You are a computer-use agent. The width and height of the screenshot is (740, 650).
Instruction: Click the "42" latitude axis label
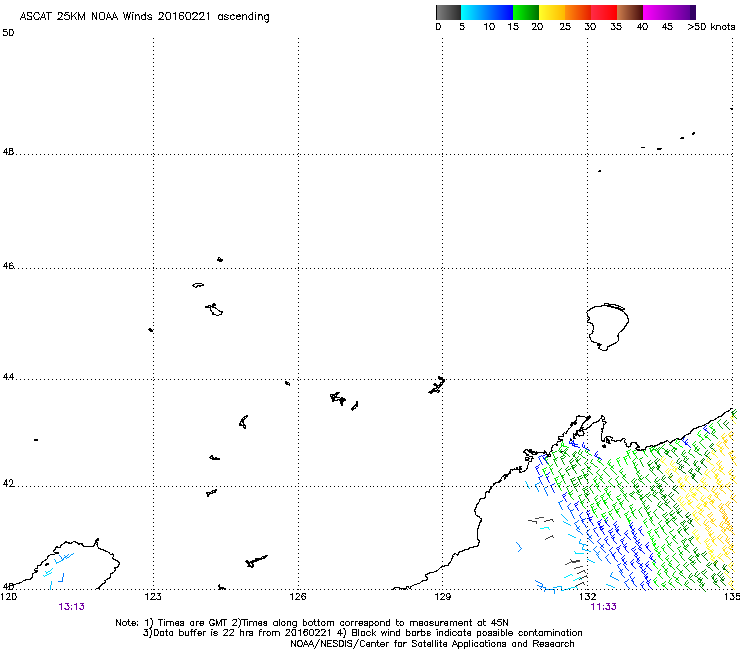tap(8, 484)
